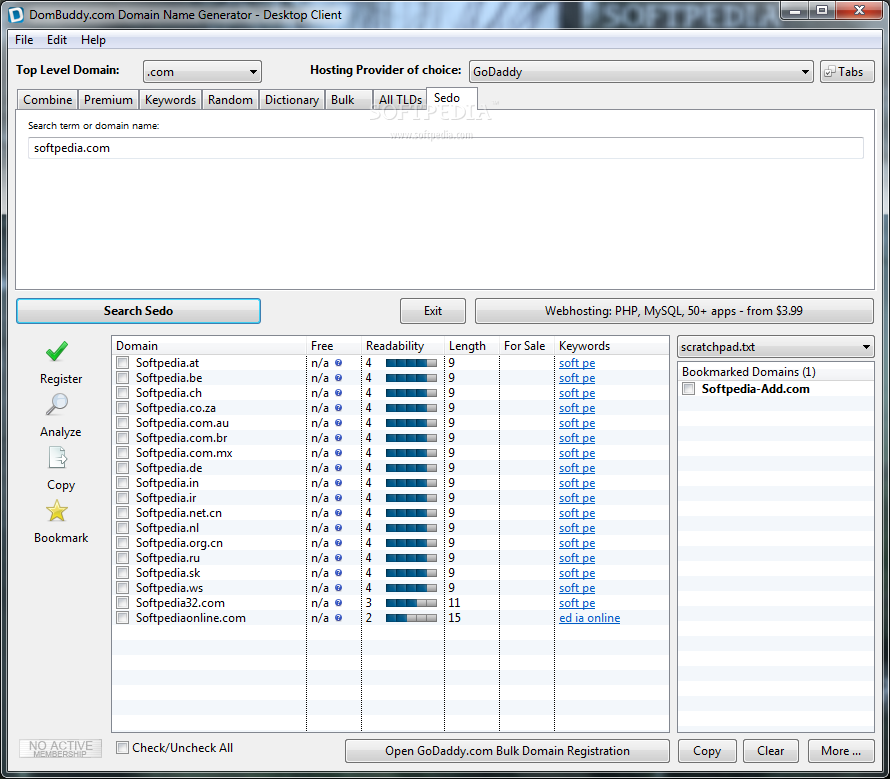The width and height of the screenshot is (890, 779).
Task: Click the info icon in Softpedia.net.cn row
Action: click(338, 513)
